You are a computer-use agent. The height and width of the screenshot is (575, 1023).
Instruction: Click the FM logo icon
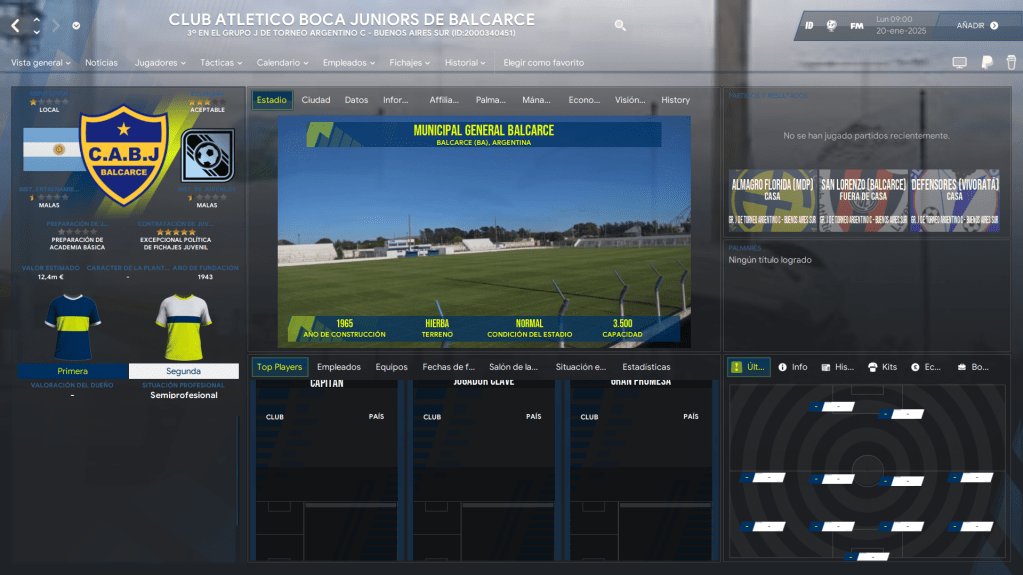[x=857, y=25]
